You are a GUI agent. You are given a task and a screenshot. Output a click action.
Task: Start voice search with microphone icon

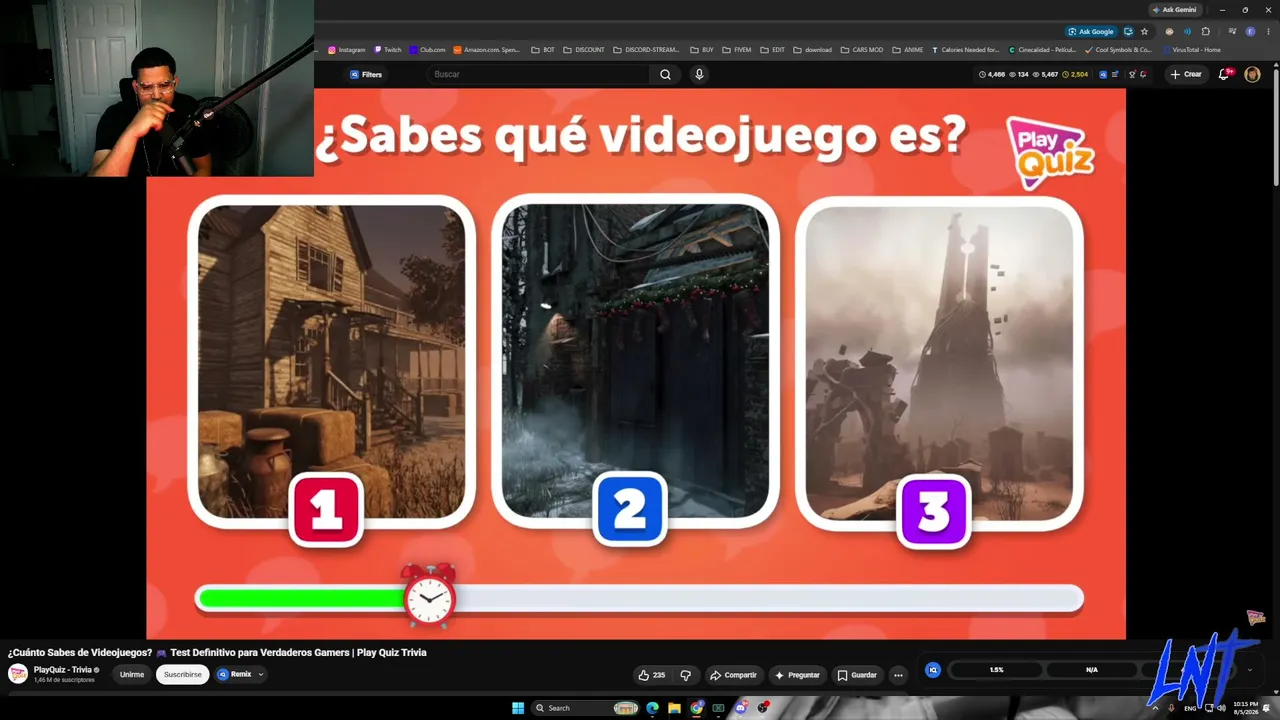pyautogui.click(x=699, y=74)
